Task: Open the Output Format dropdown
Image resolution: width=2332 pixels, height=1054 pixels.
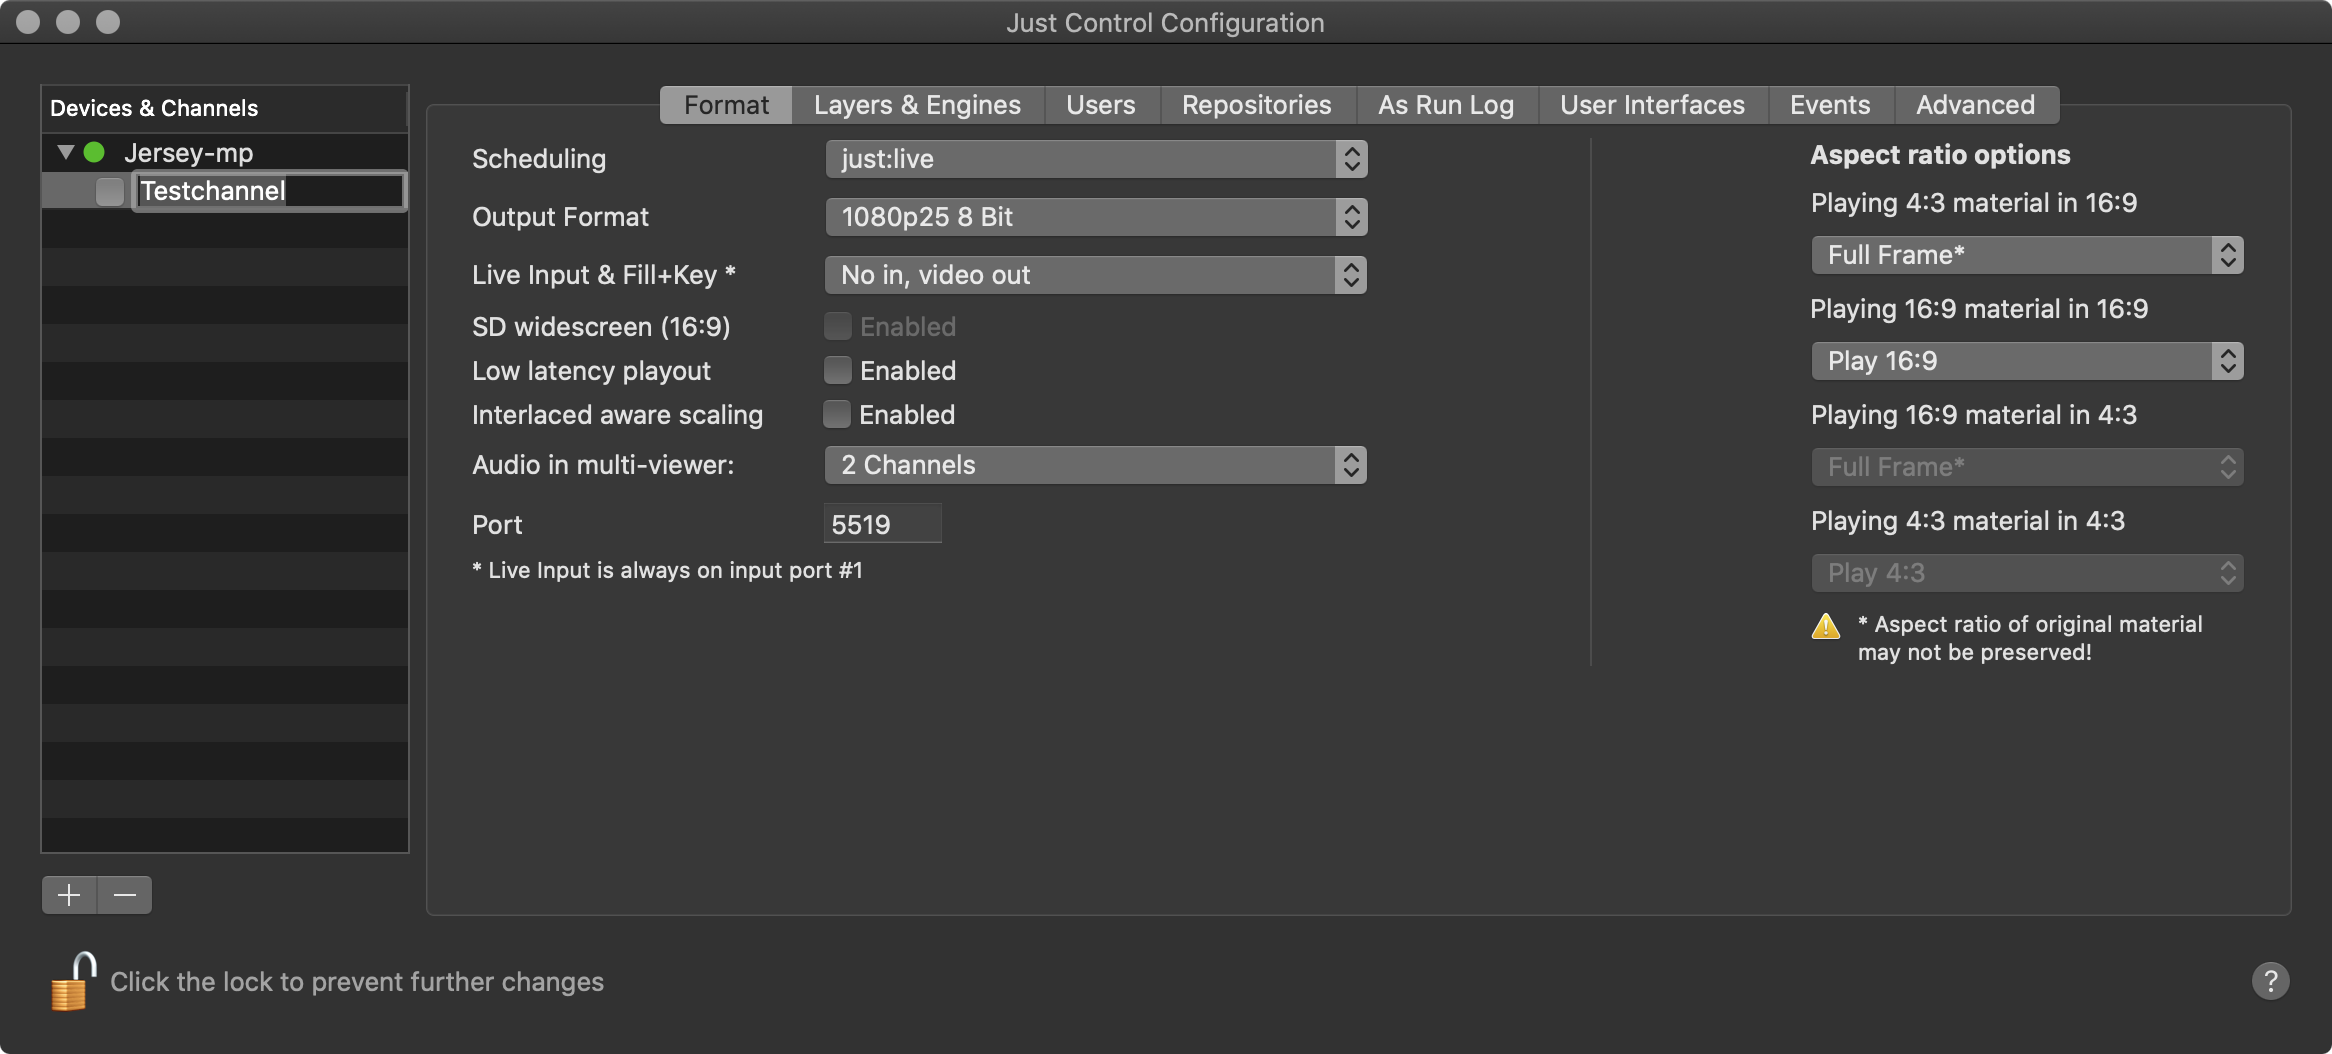Action: coord(1096,217)
